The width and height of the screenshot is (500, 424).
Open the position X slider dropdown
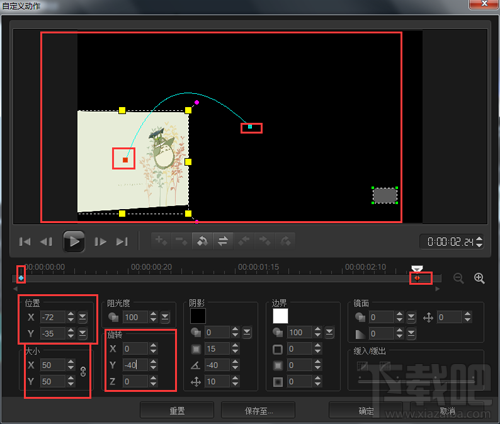[82, 317]
